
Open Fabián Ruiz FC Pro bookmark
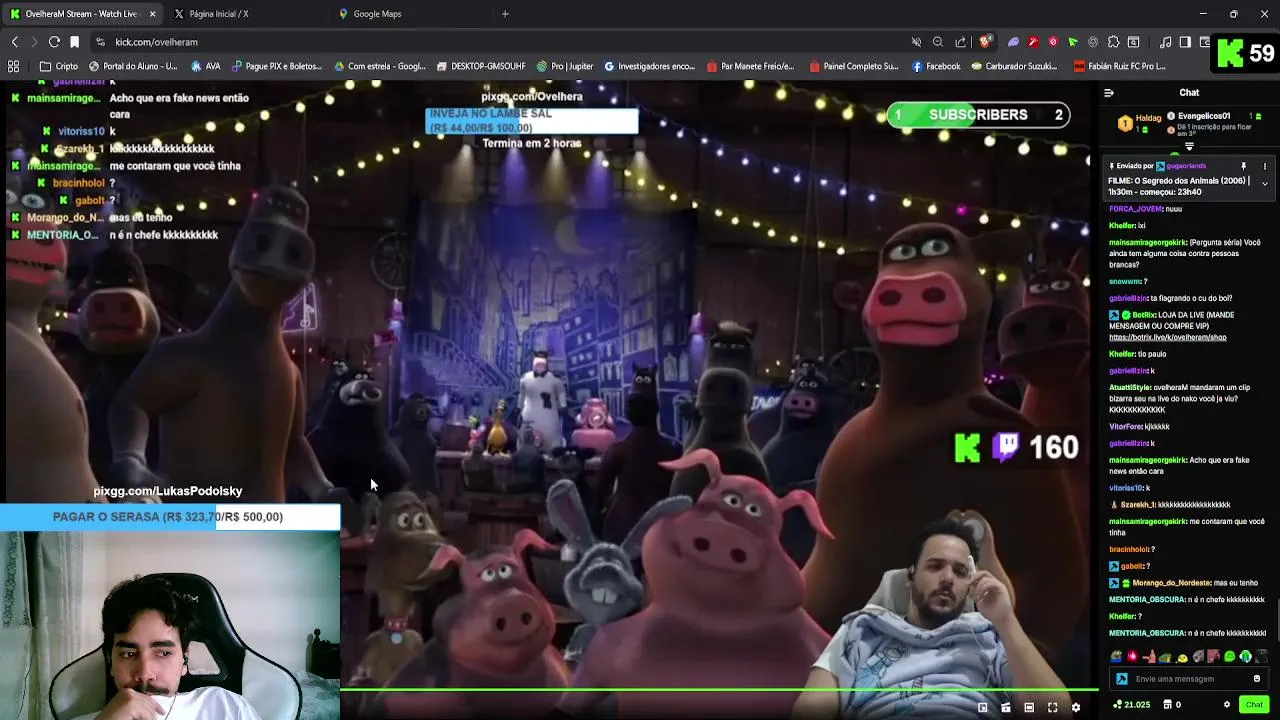click(1120, 66)
